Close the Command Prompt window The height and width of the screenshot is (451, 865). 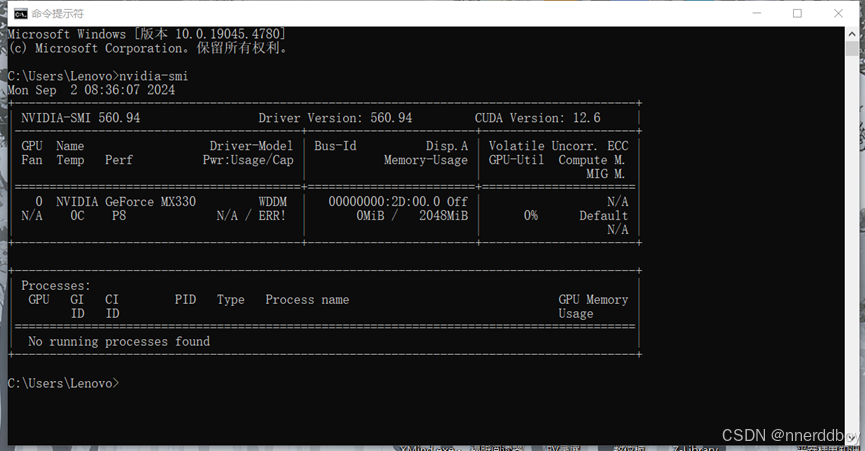pyautogui.click(x=838, y=13)
